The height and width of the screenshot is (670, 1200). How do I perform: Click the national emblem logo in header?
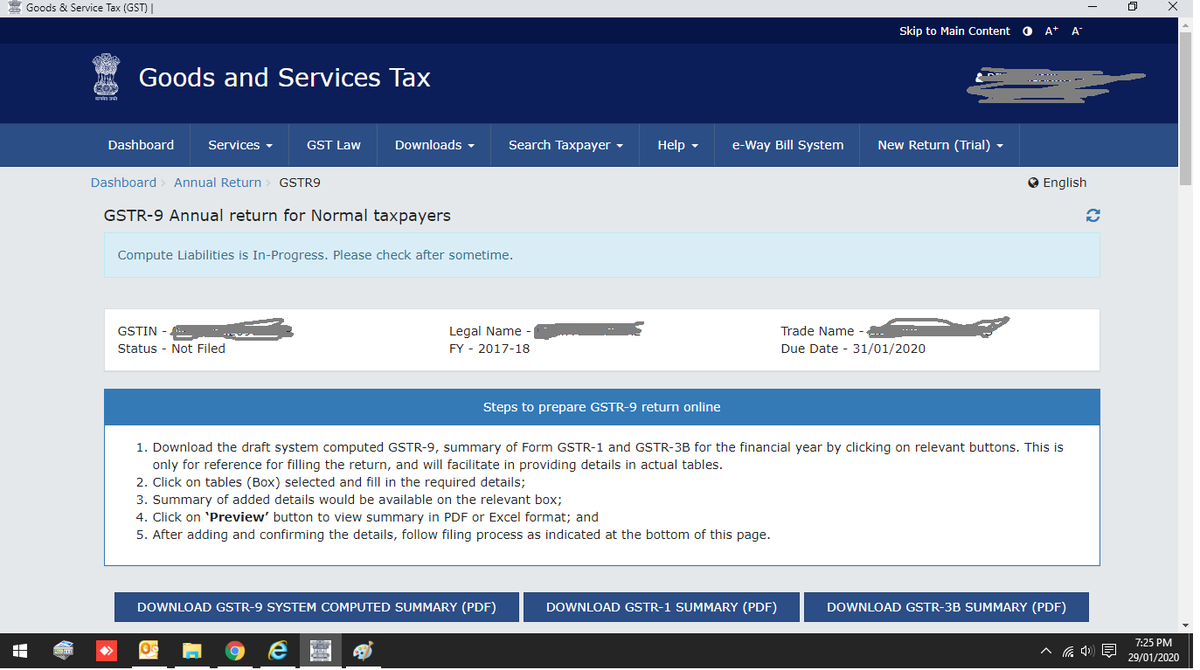point(105,78)
